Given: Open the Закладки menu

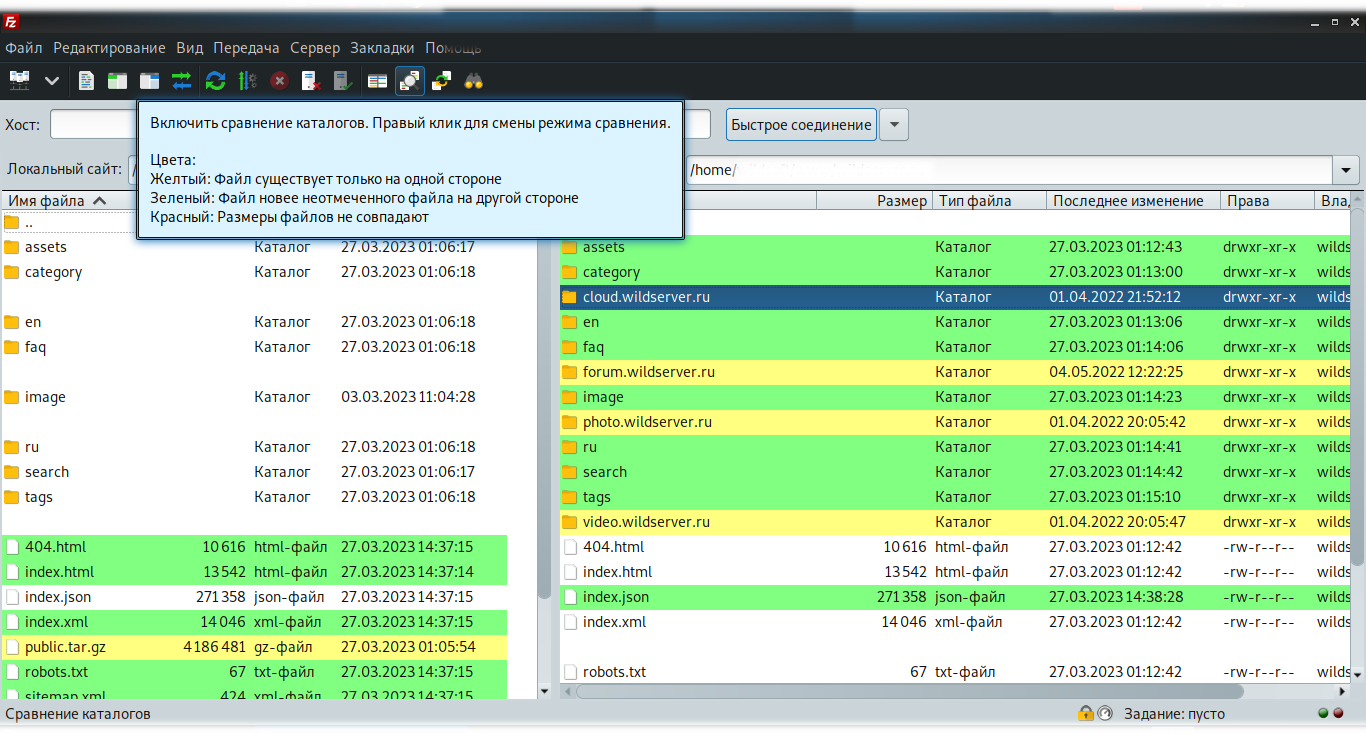Looking at the screenshot, I should (x=382, y=48).
